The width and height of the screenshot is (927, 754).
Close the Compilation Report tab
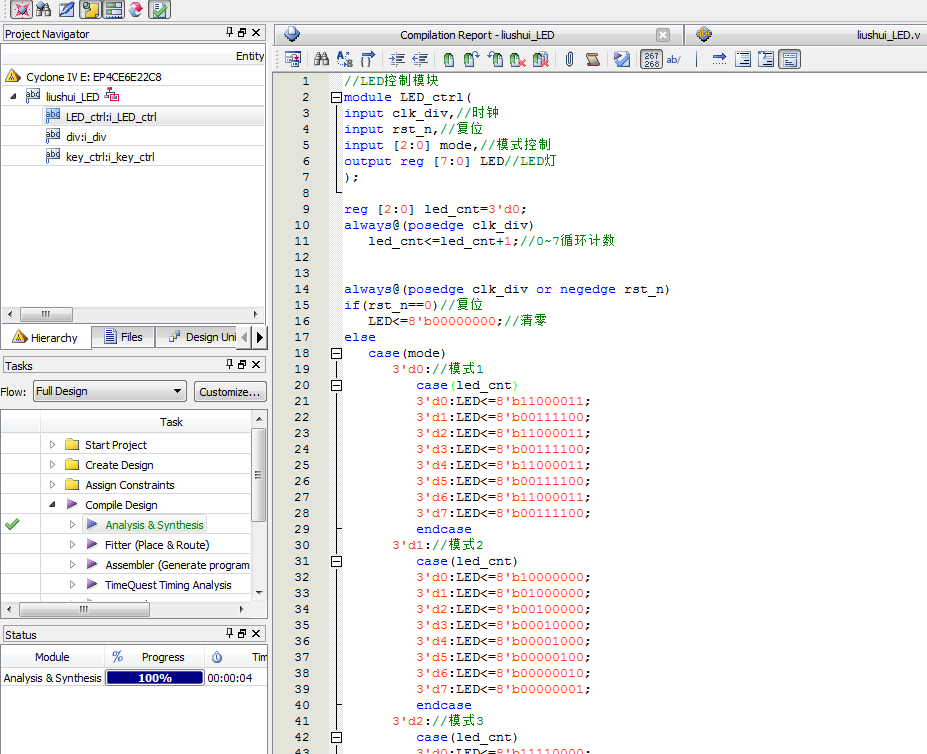(x=663, y=35)
